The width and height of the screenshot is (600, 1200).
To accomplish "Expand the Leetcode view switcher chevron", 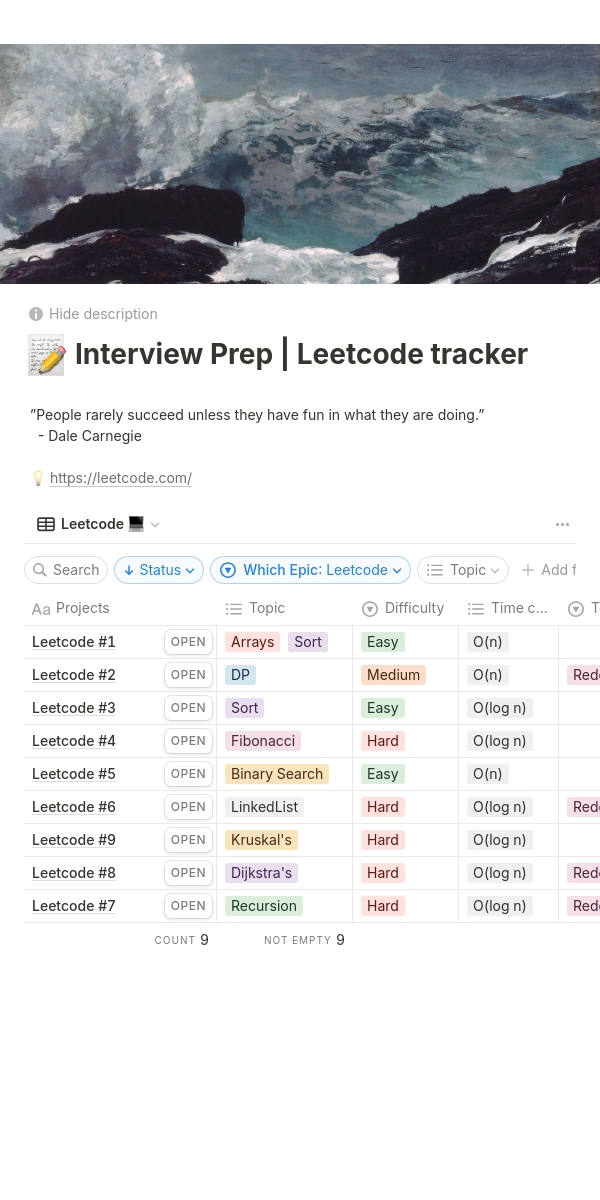I will click(155, 524).
